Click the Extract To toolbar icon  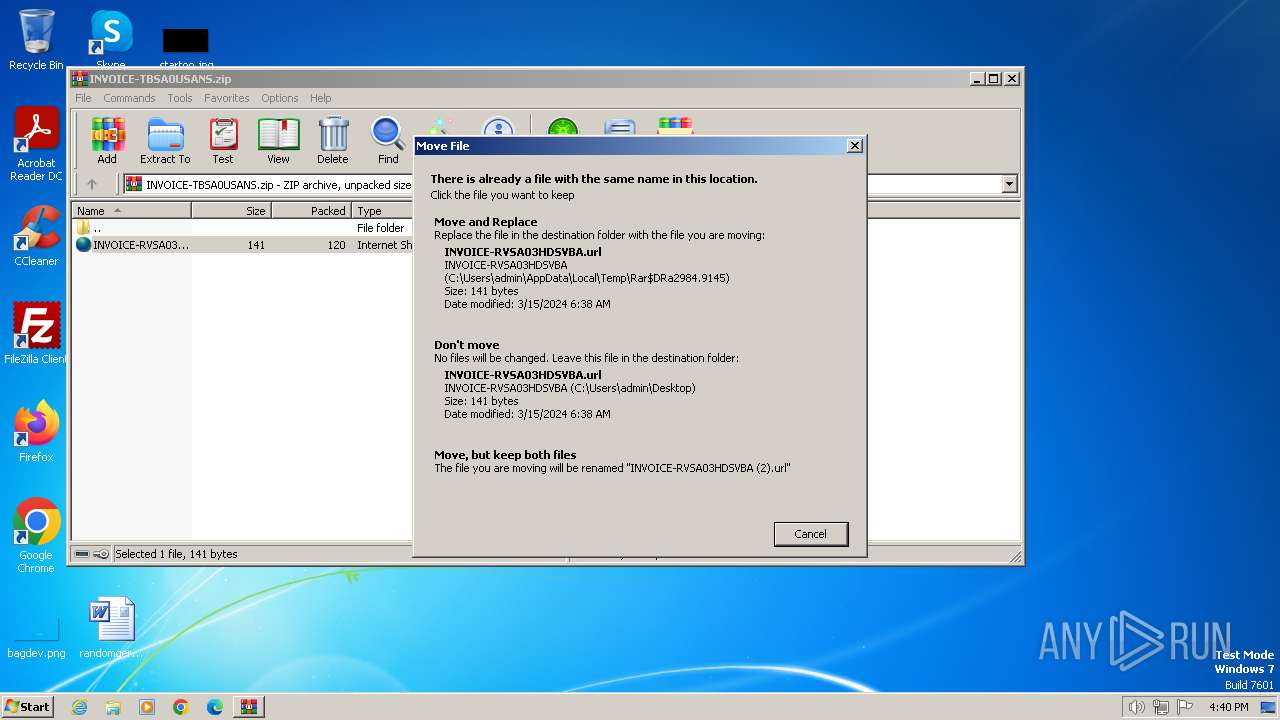pos(165,141)
